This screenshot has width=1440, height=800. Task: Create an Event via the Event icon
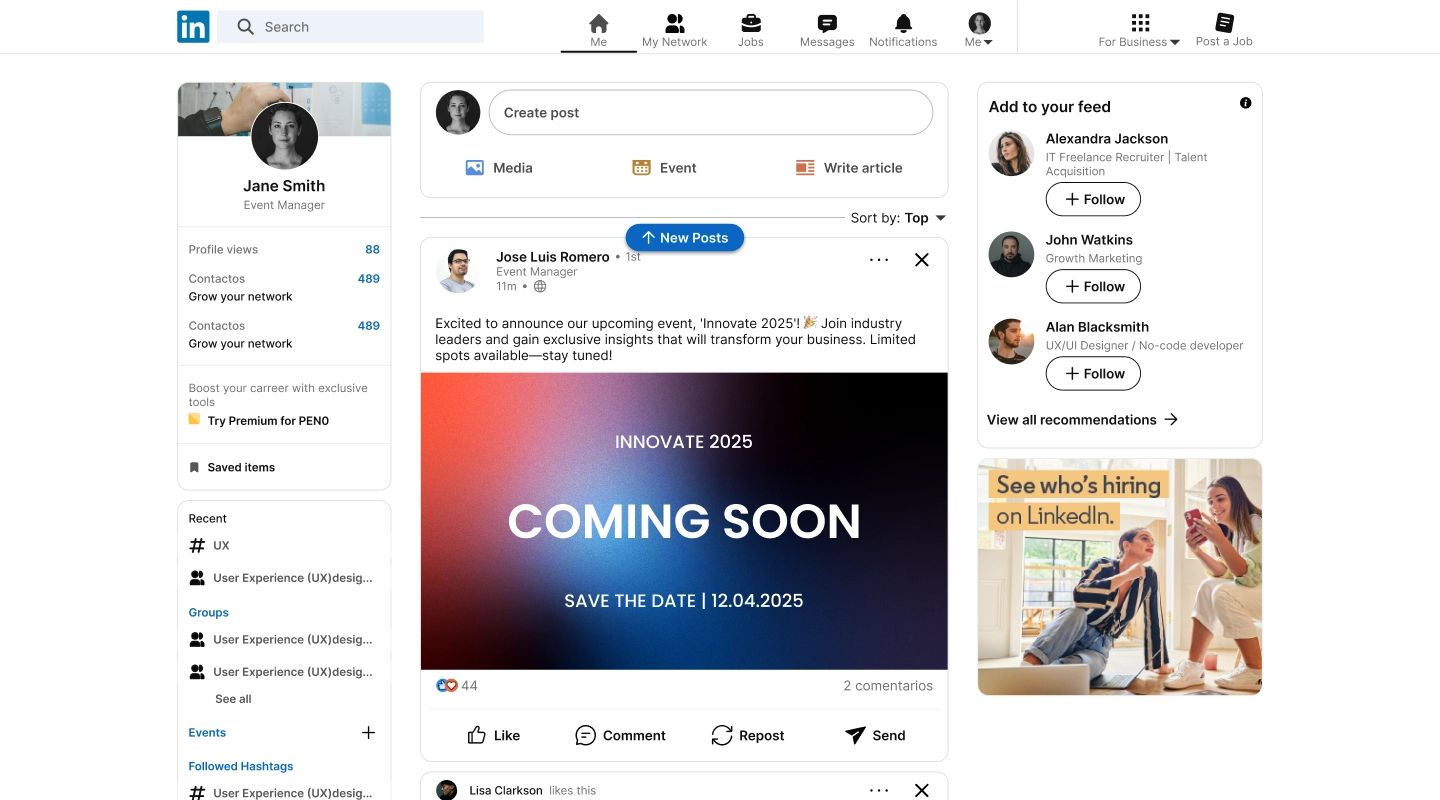[641, 167]
